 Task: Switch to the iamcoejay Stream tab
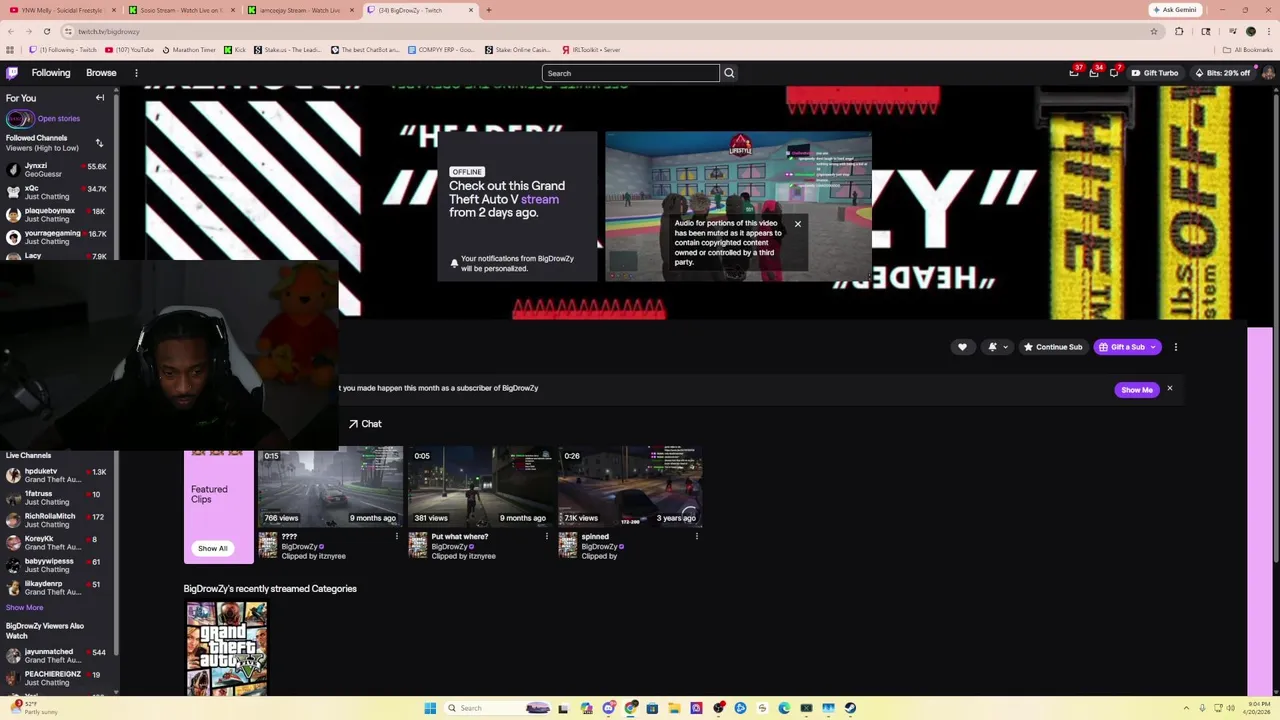pyautogui.click(x=299, y=10)
